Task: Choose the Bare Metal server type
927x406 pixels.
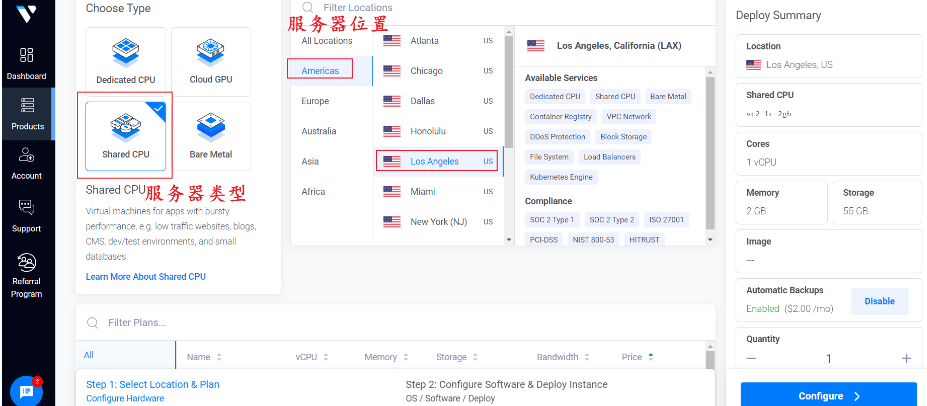Action: click(x=210, y=135)
